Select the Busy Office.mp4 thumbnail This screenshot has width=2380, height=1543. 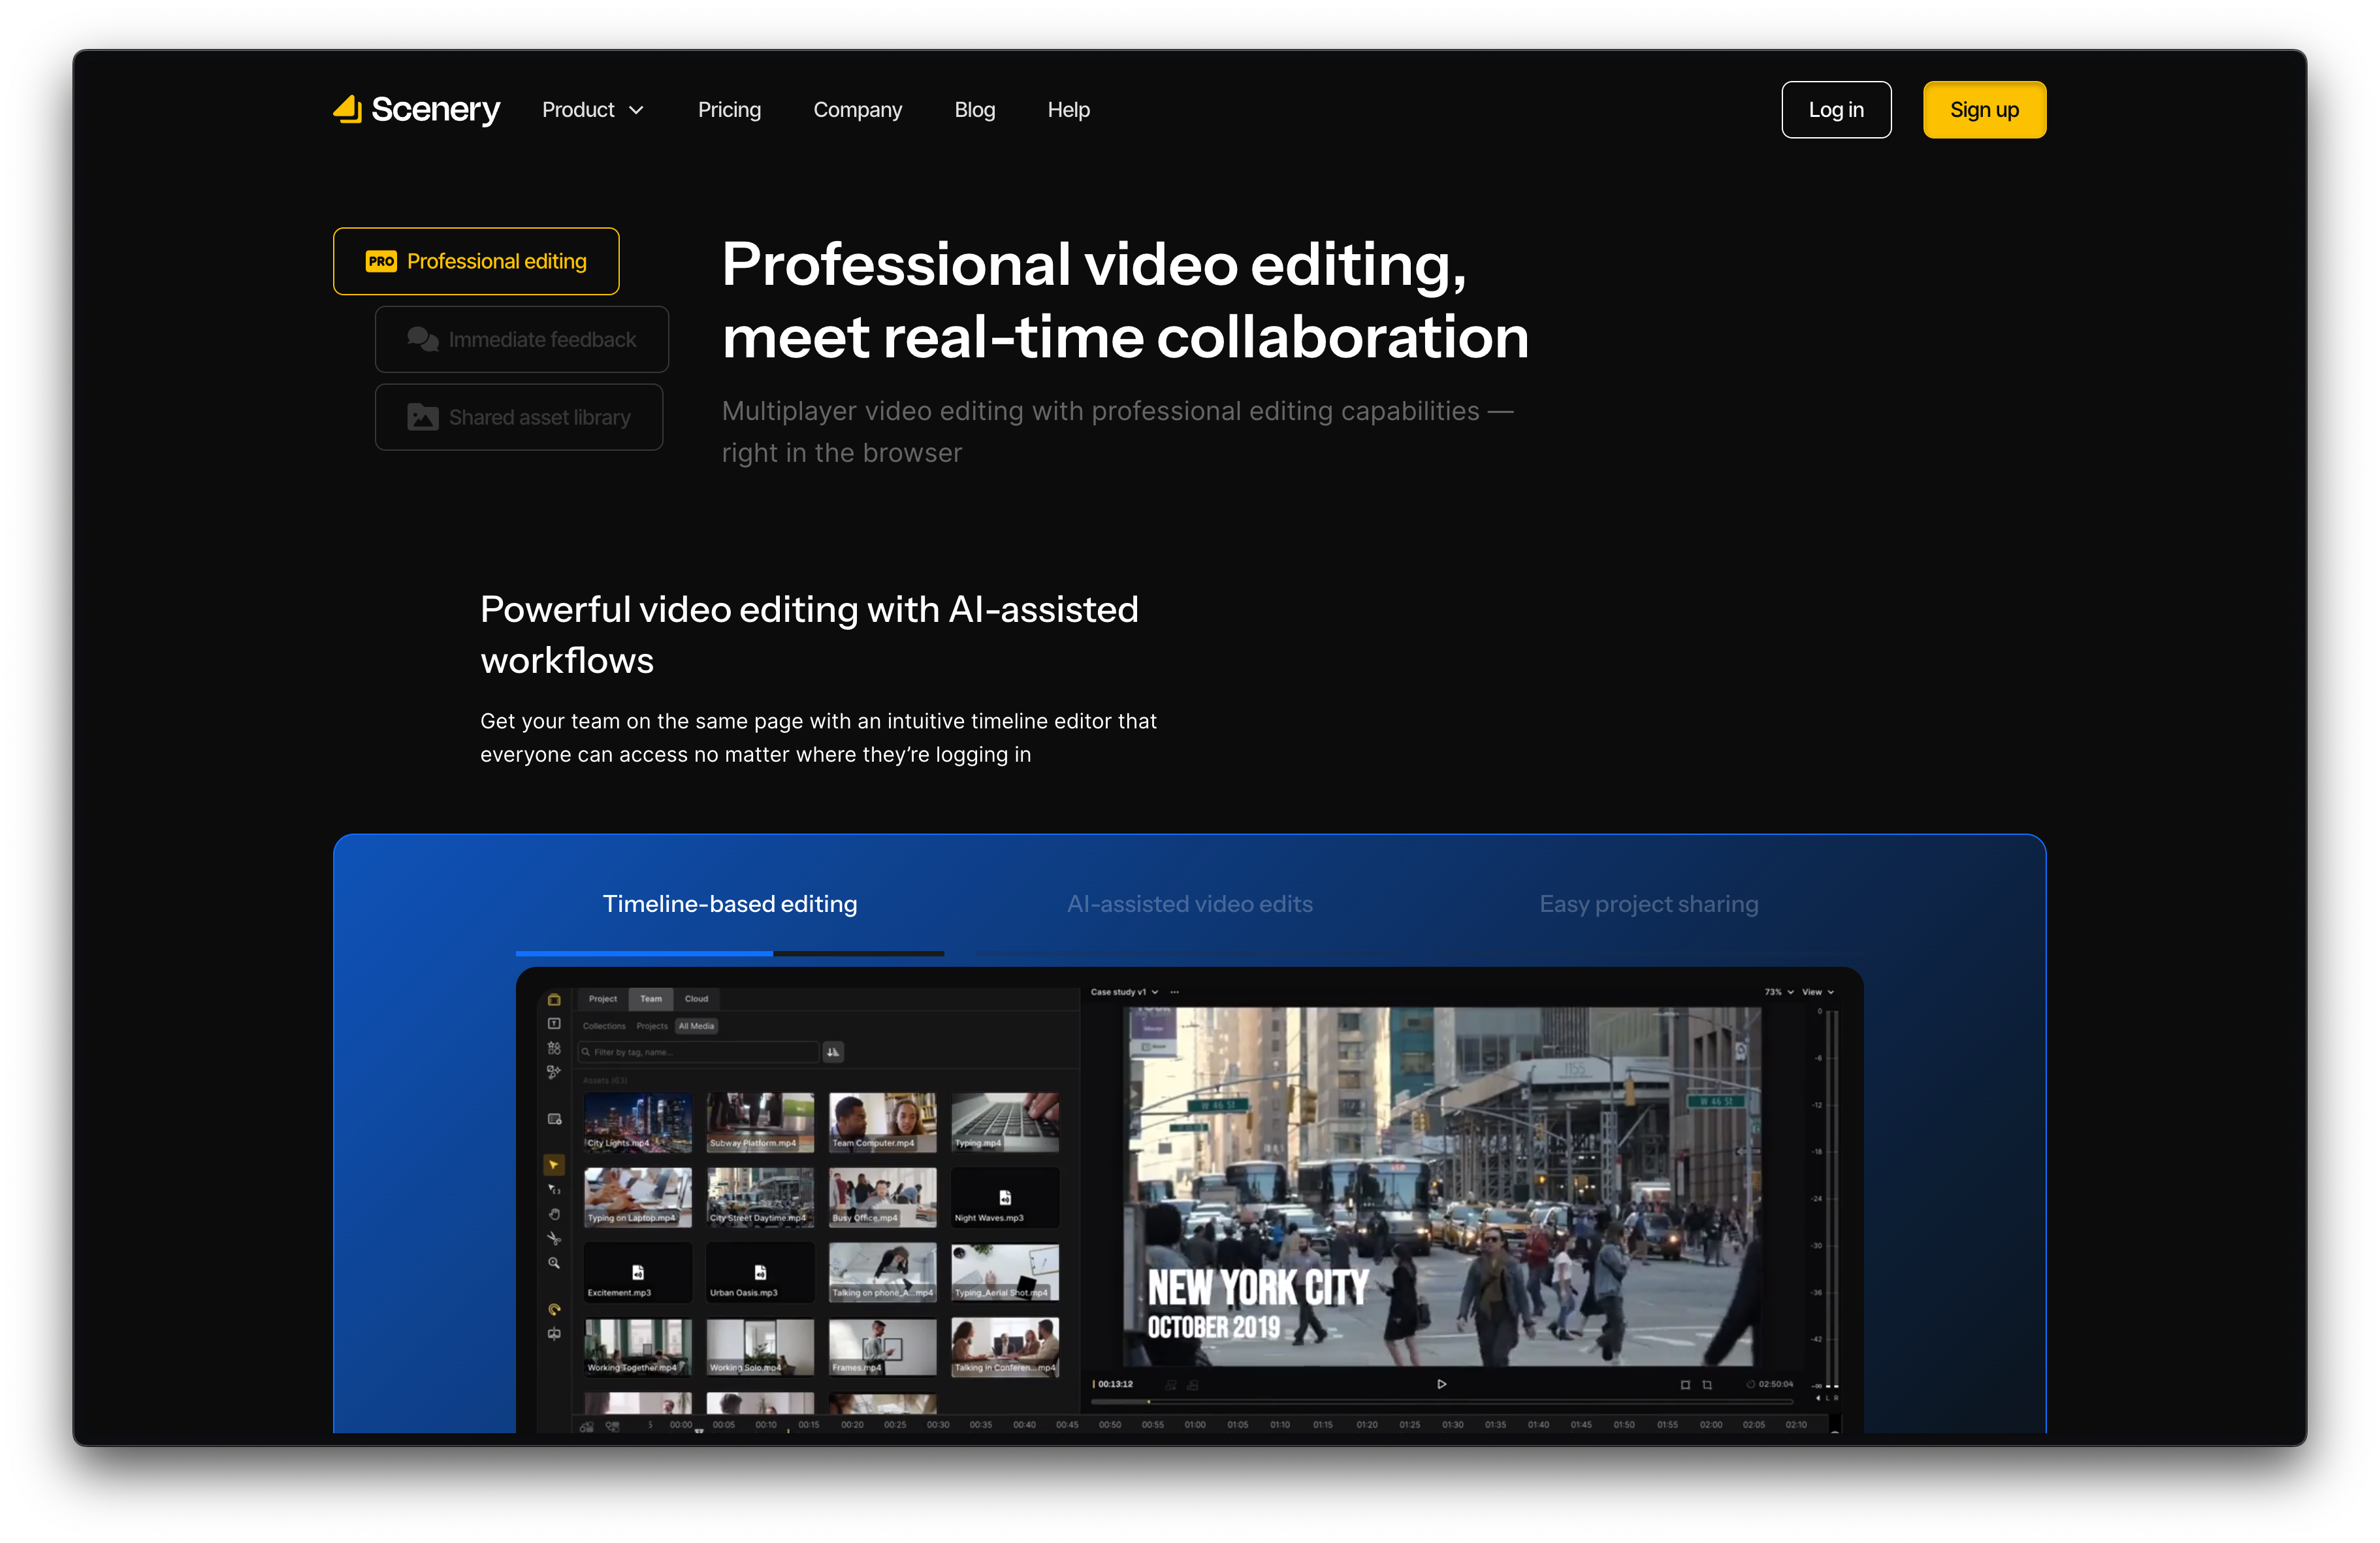tap(882, 1197)
